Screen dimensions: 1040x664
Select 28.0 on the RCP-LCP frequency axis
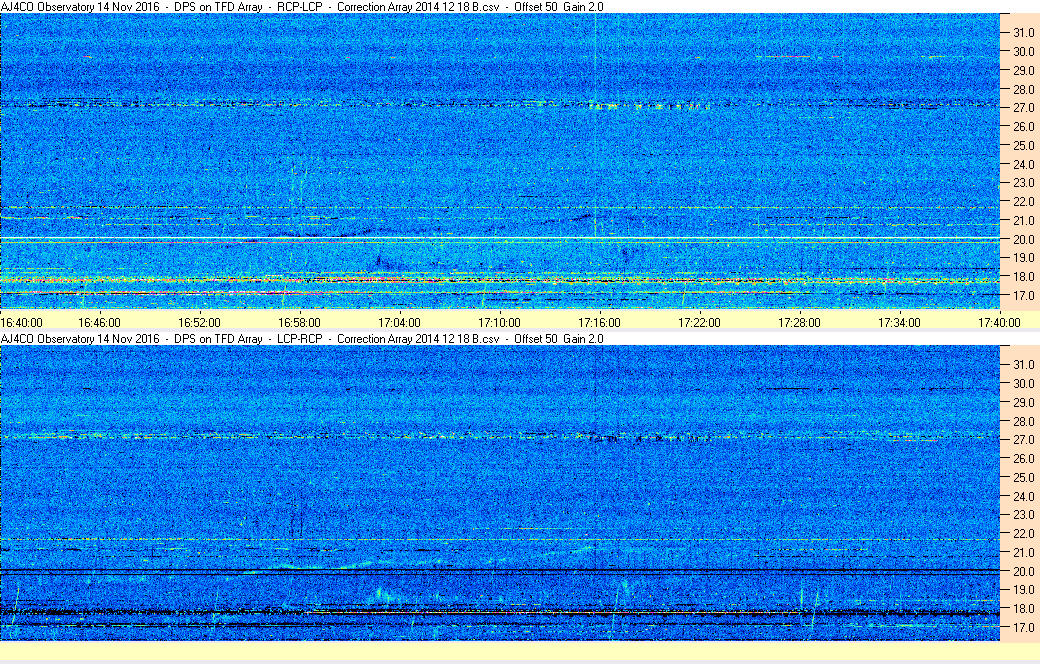1023,89
